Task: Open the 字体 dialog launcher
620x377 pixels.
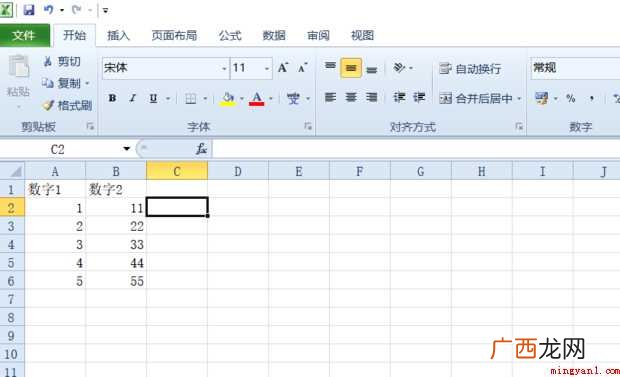Action: pyautogui.click(x=308, y=126)
